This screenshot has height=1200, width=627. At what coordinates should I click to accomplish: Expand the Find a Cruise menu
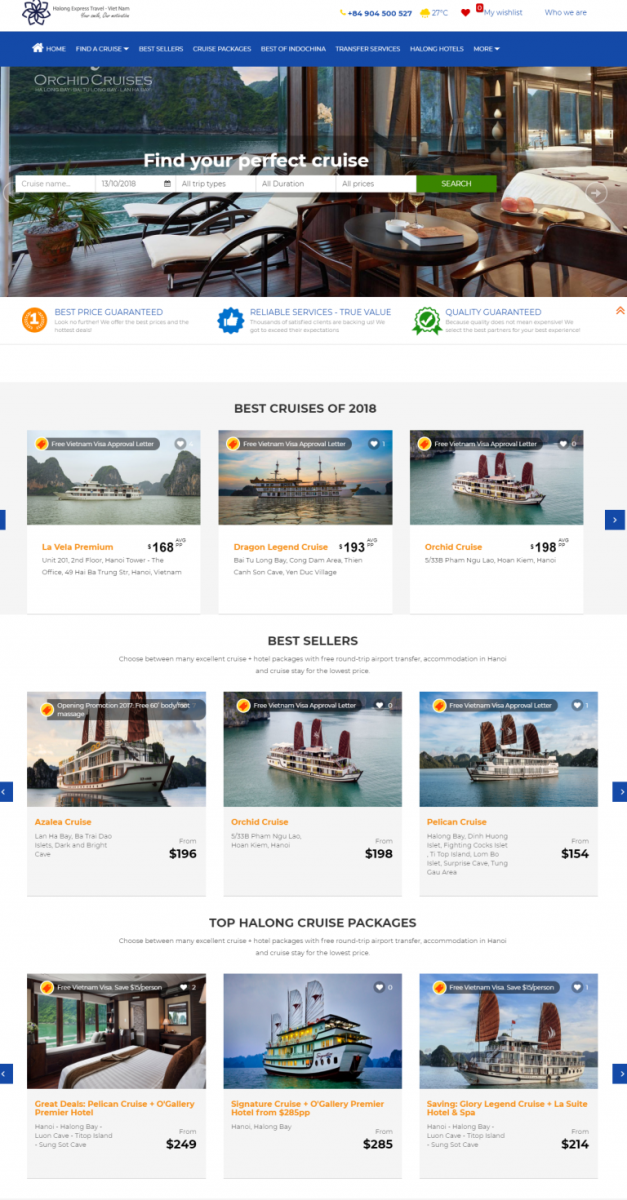tap(102, 48)
